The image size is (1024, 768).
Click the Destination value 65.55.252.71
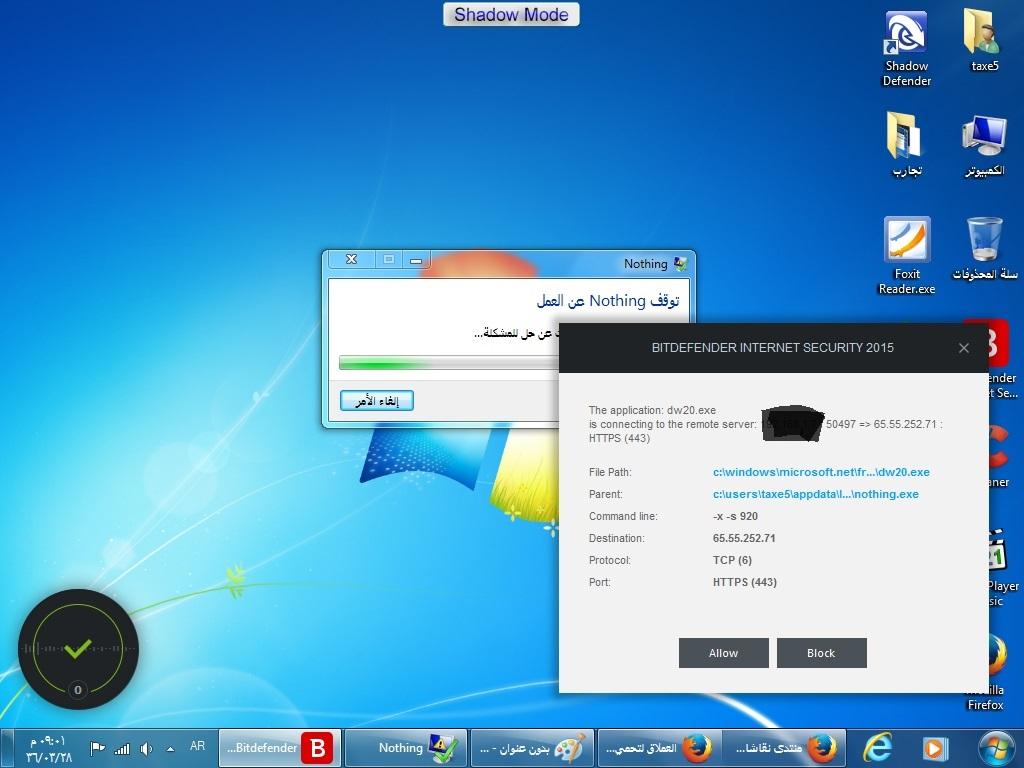[744, 538]
